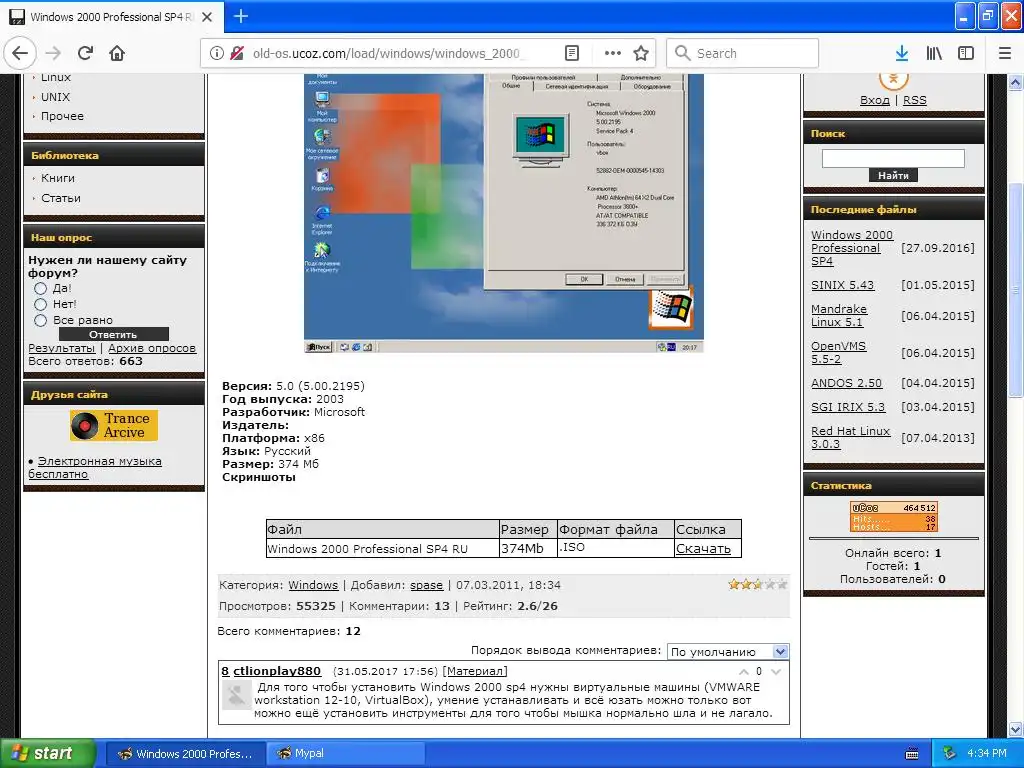The width and height of the screenshot is (1024, 768).
Task: Open uploader spase's profile link
Action: point(426,585)
